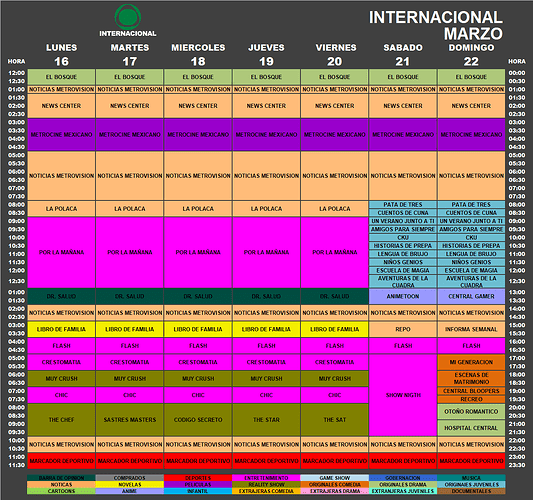Select DR. SALUD cell on Monday

pos(61,296)
